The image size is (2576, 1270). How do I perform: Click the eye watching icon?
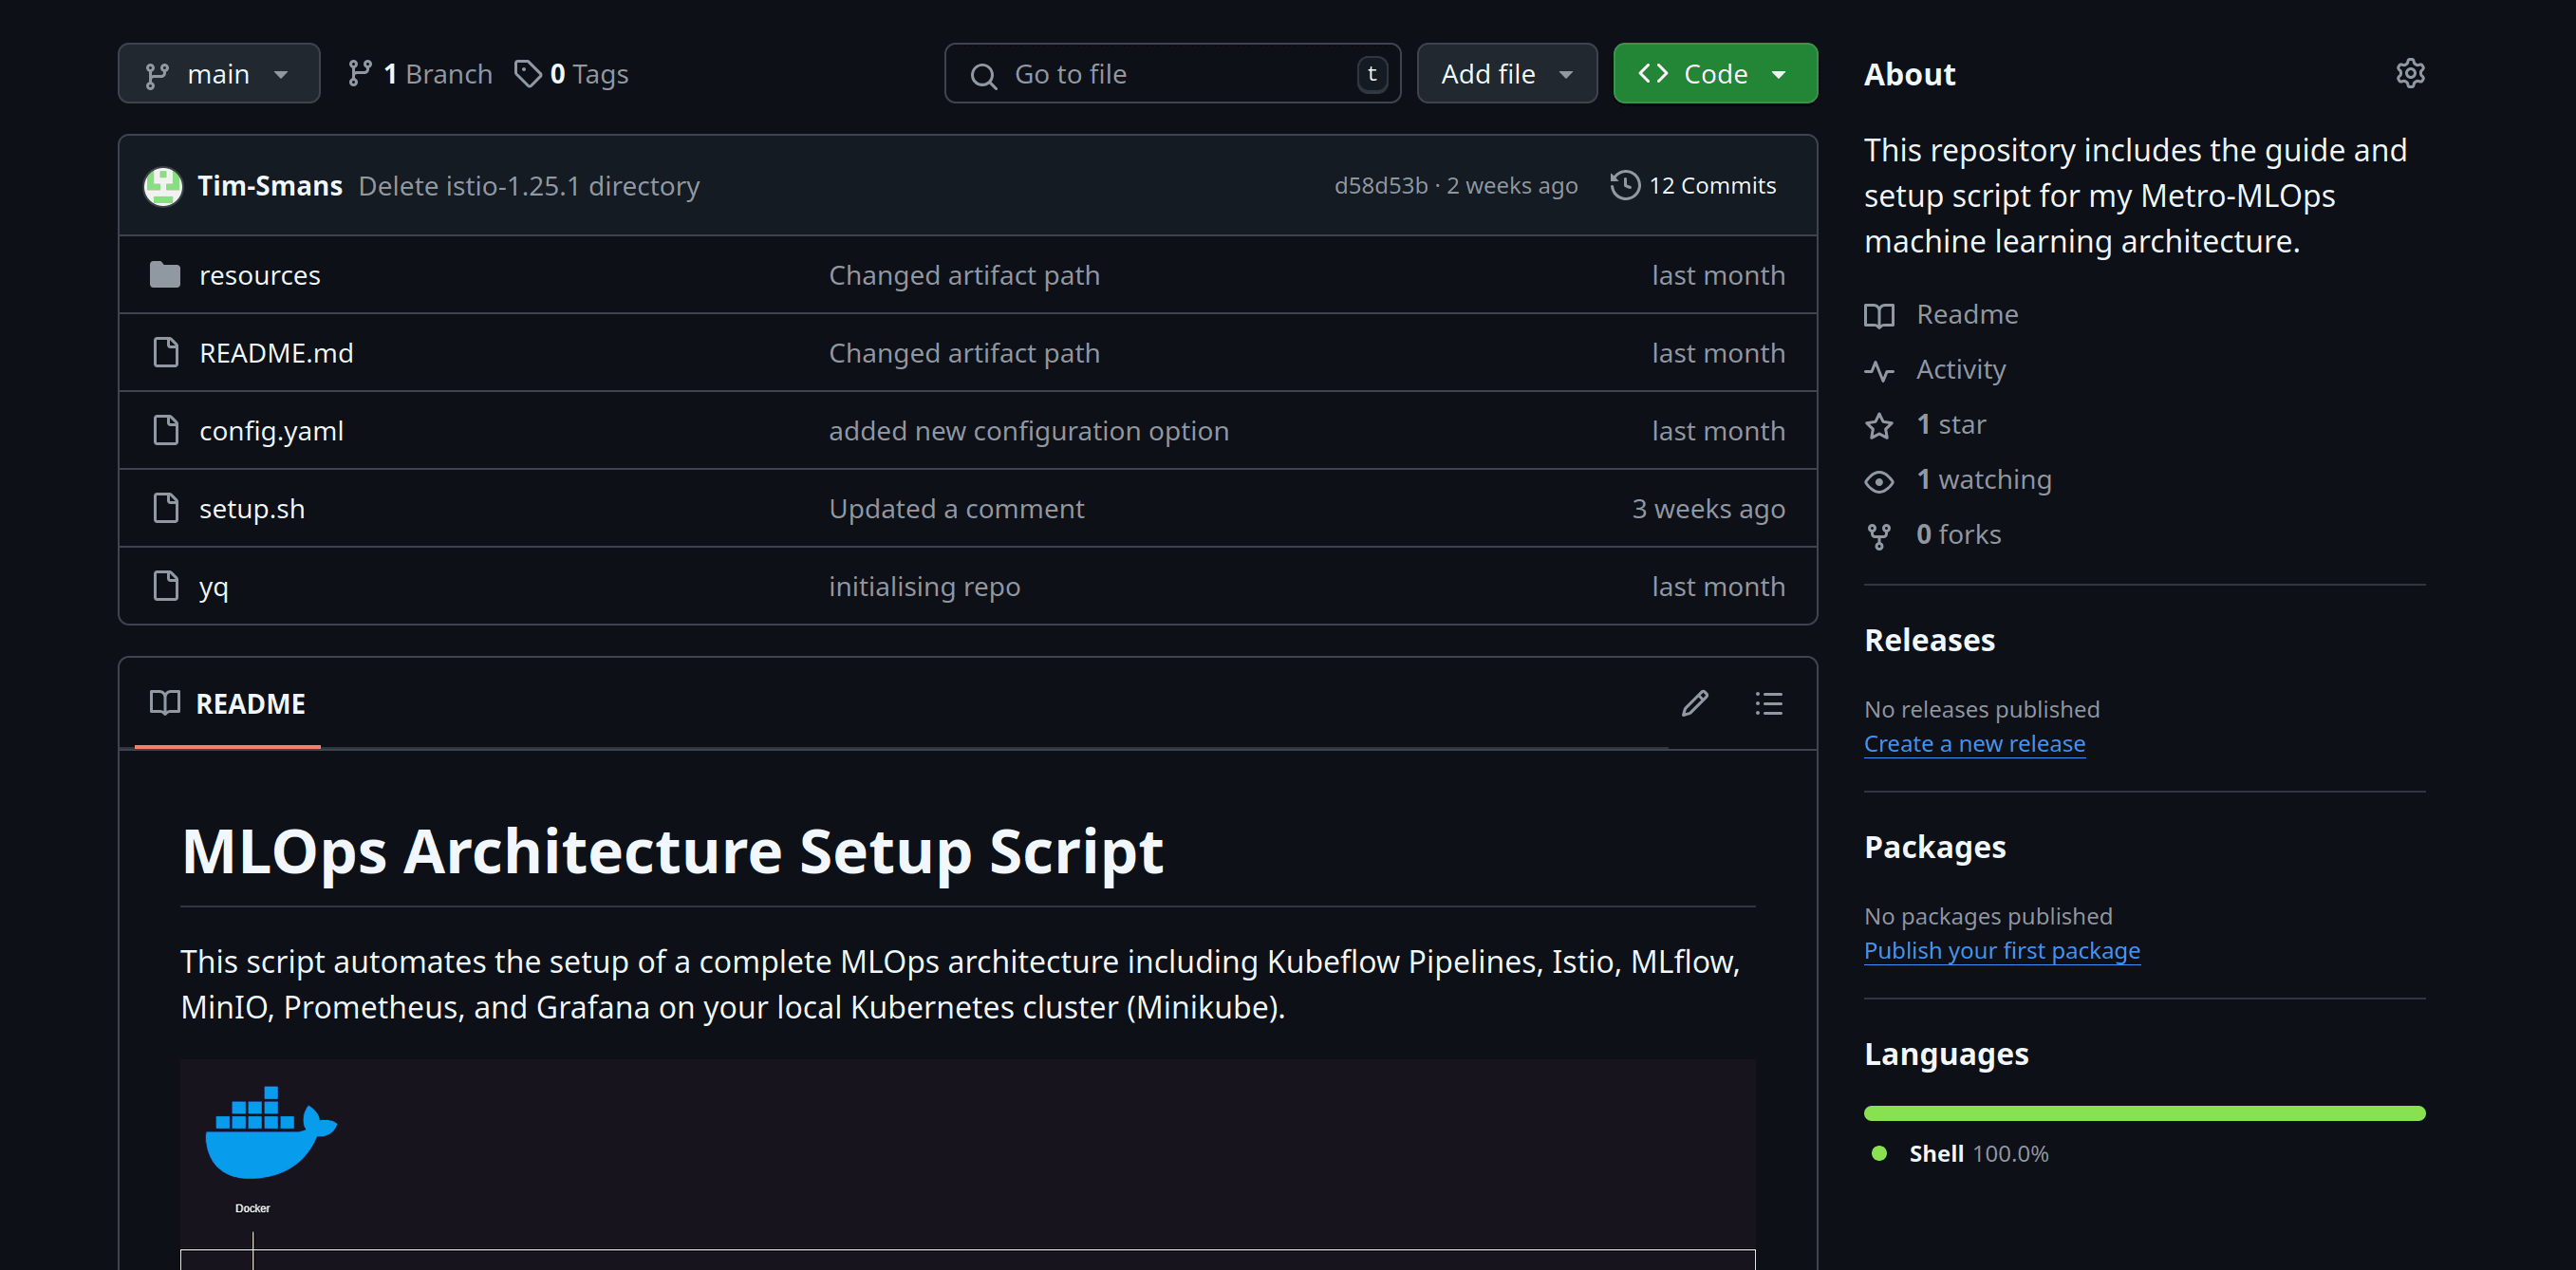point(1879,481)
